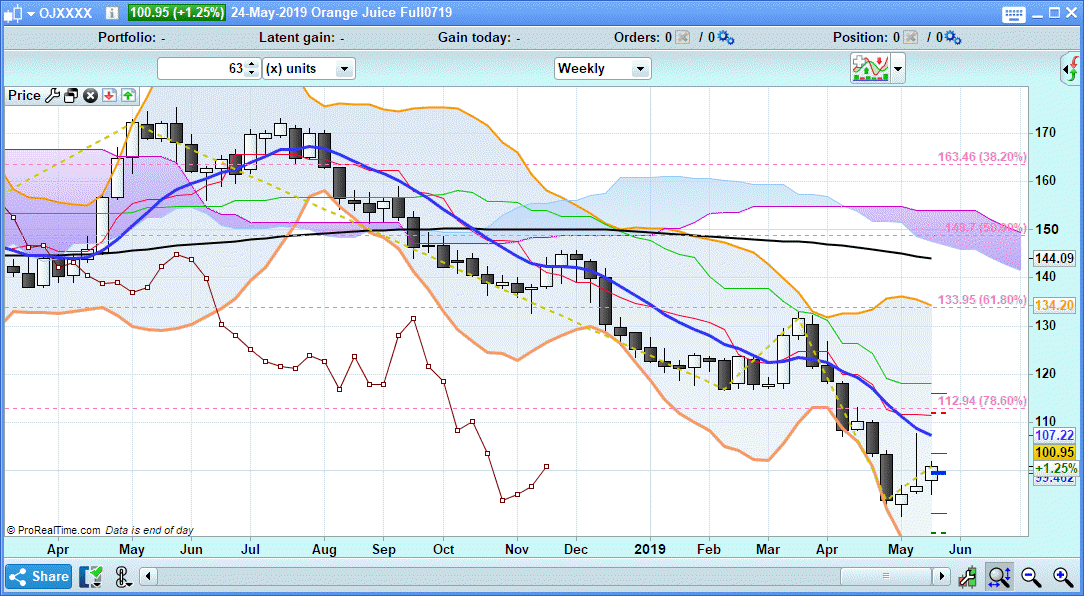Screen dimensions: 1084x596
Task: Open settings gears beside Position
Action: tap(953, 38)
